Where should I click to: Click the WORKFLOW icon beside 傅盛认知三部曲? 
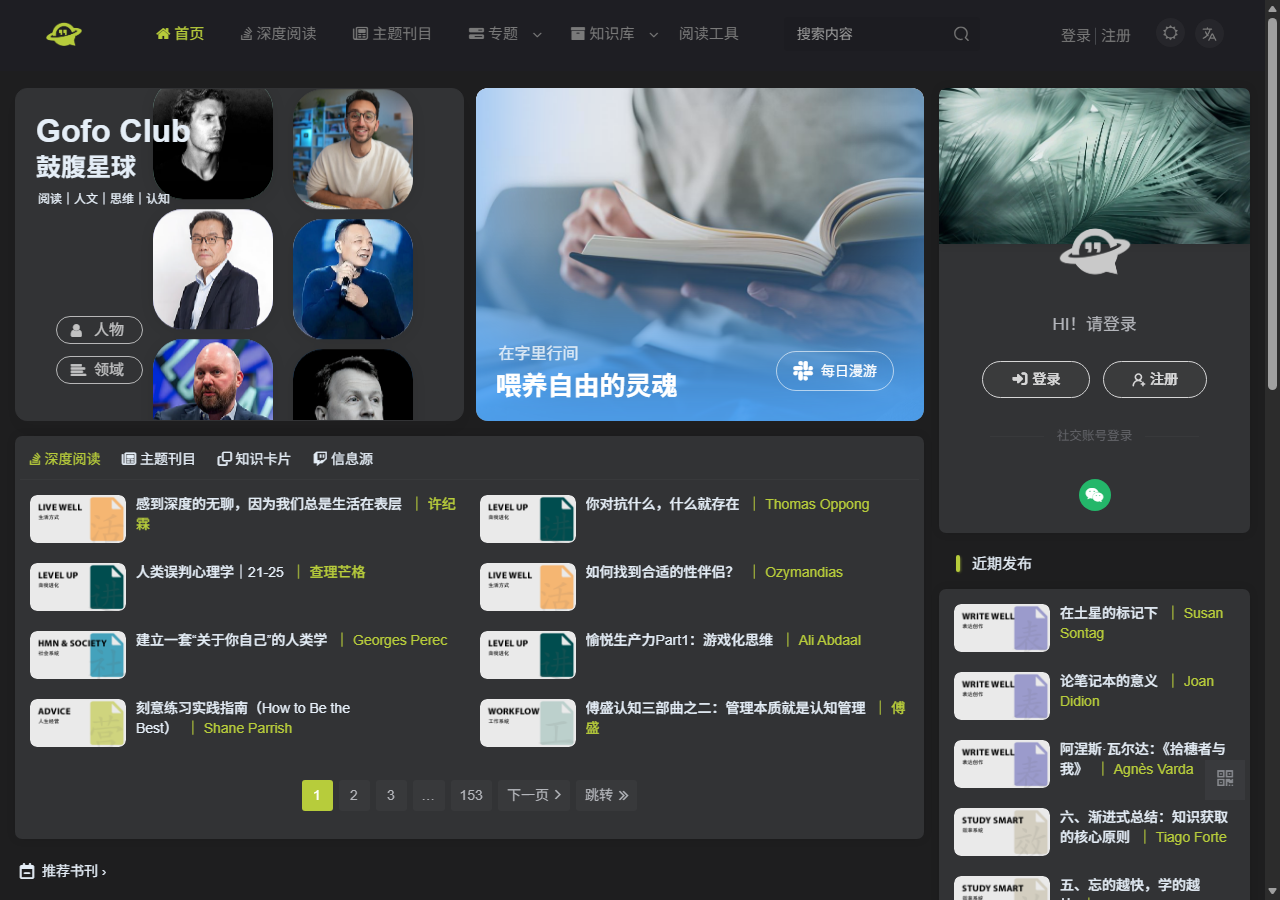coord(528,723)
